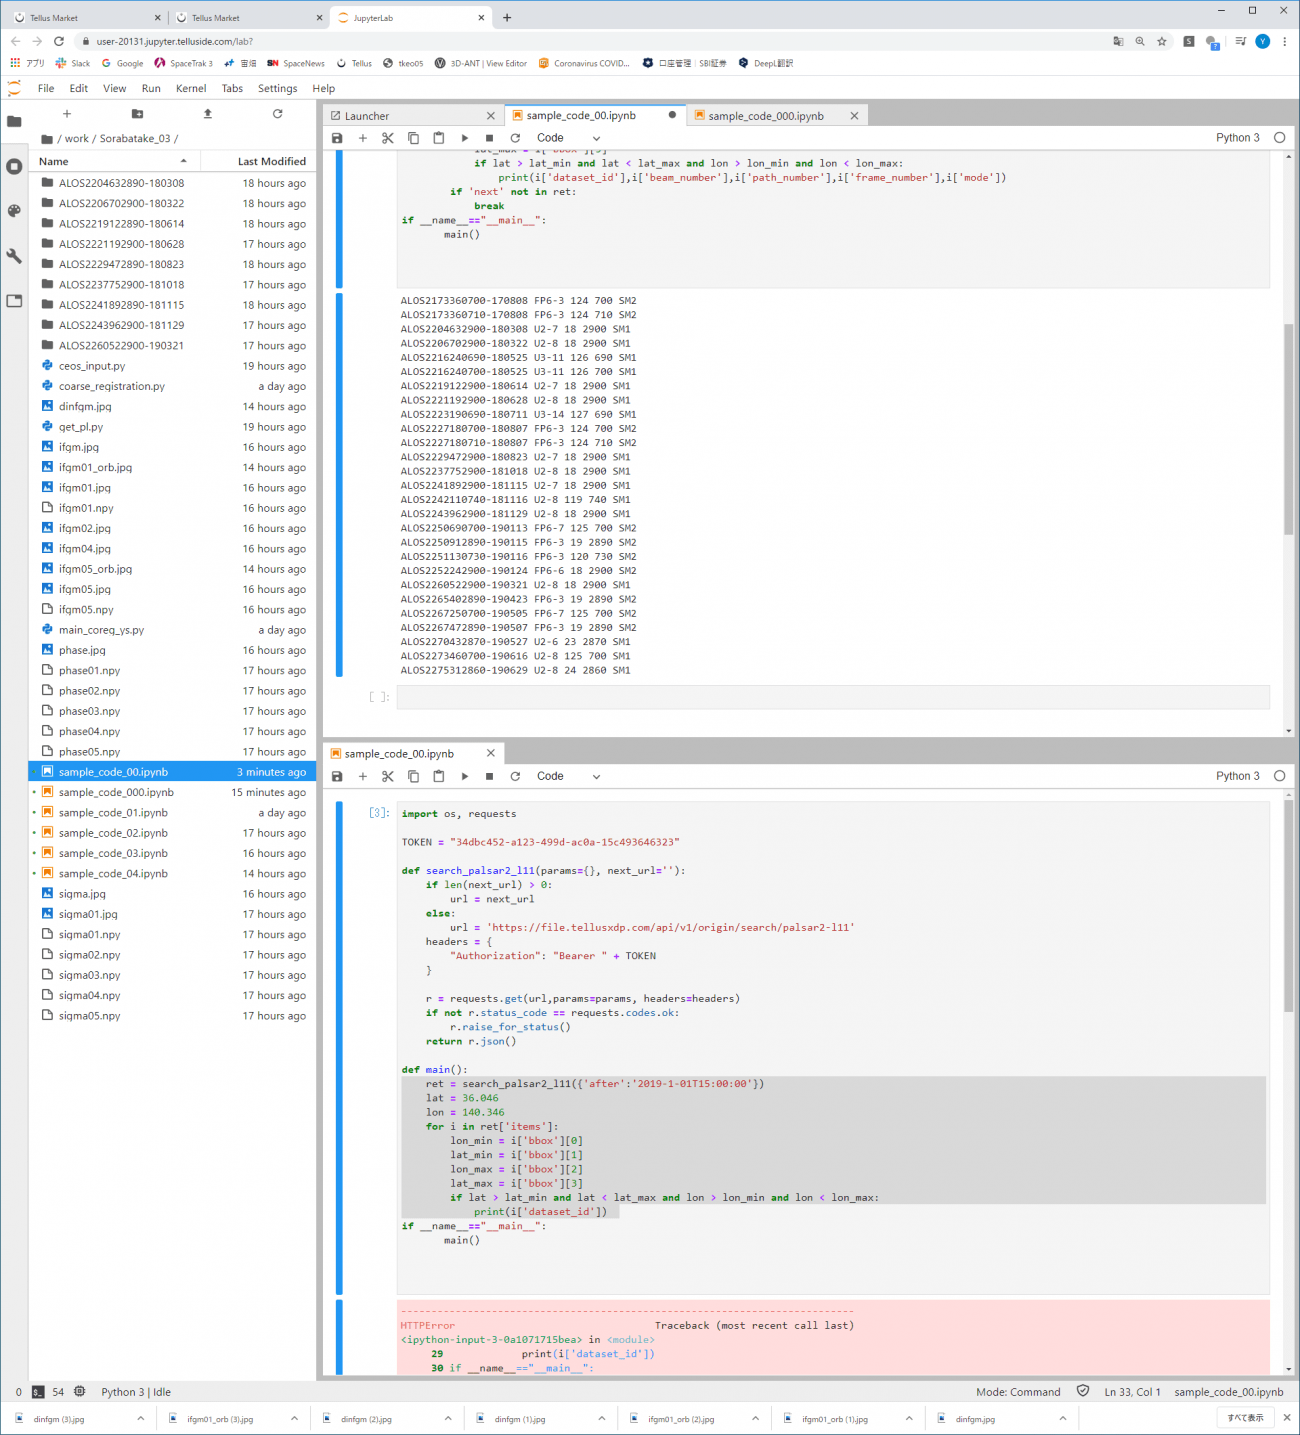Click the Show All downloads button
1300x1435 pixels.
[1245, 1418]
